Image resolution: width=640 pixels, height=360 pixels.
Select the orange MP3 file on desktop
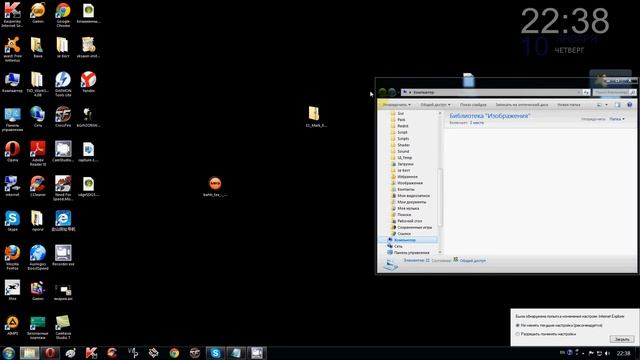pyautogui.click(x=215, y=186)
